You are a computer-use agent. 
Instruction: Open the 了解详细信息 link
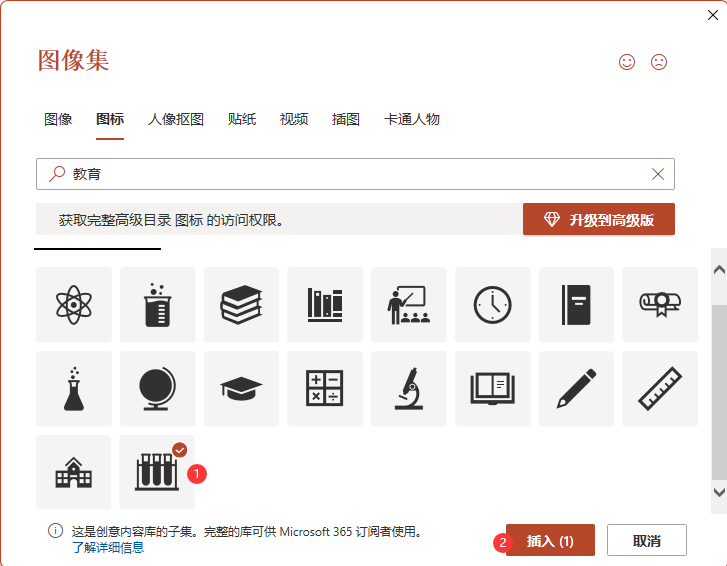(108, 547)
